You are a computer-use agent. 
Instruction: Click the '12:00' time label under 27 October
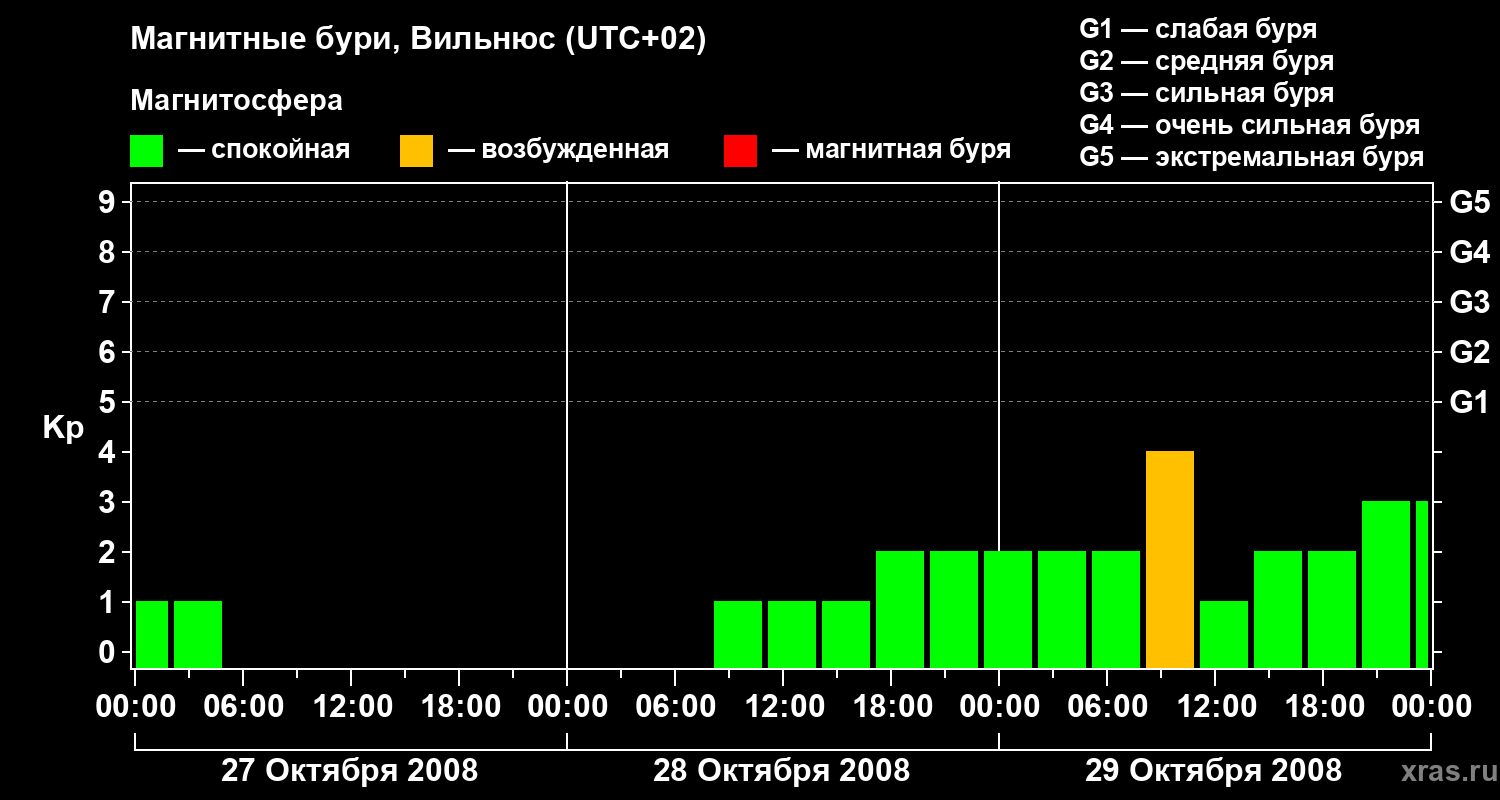pyautogui.click(x=351, y=706)
